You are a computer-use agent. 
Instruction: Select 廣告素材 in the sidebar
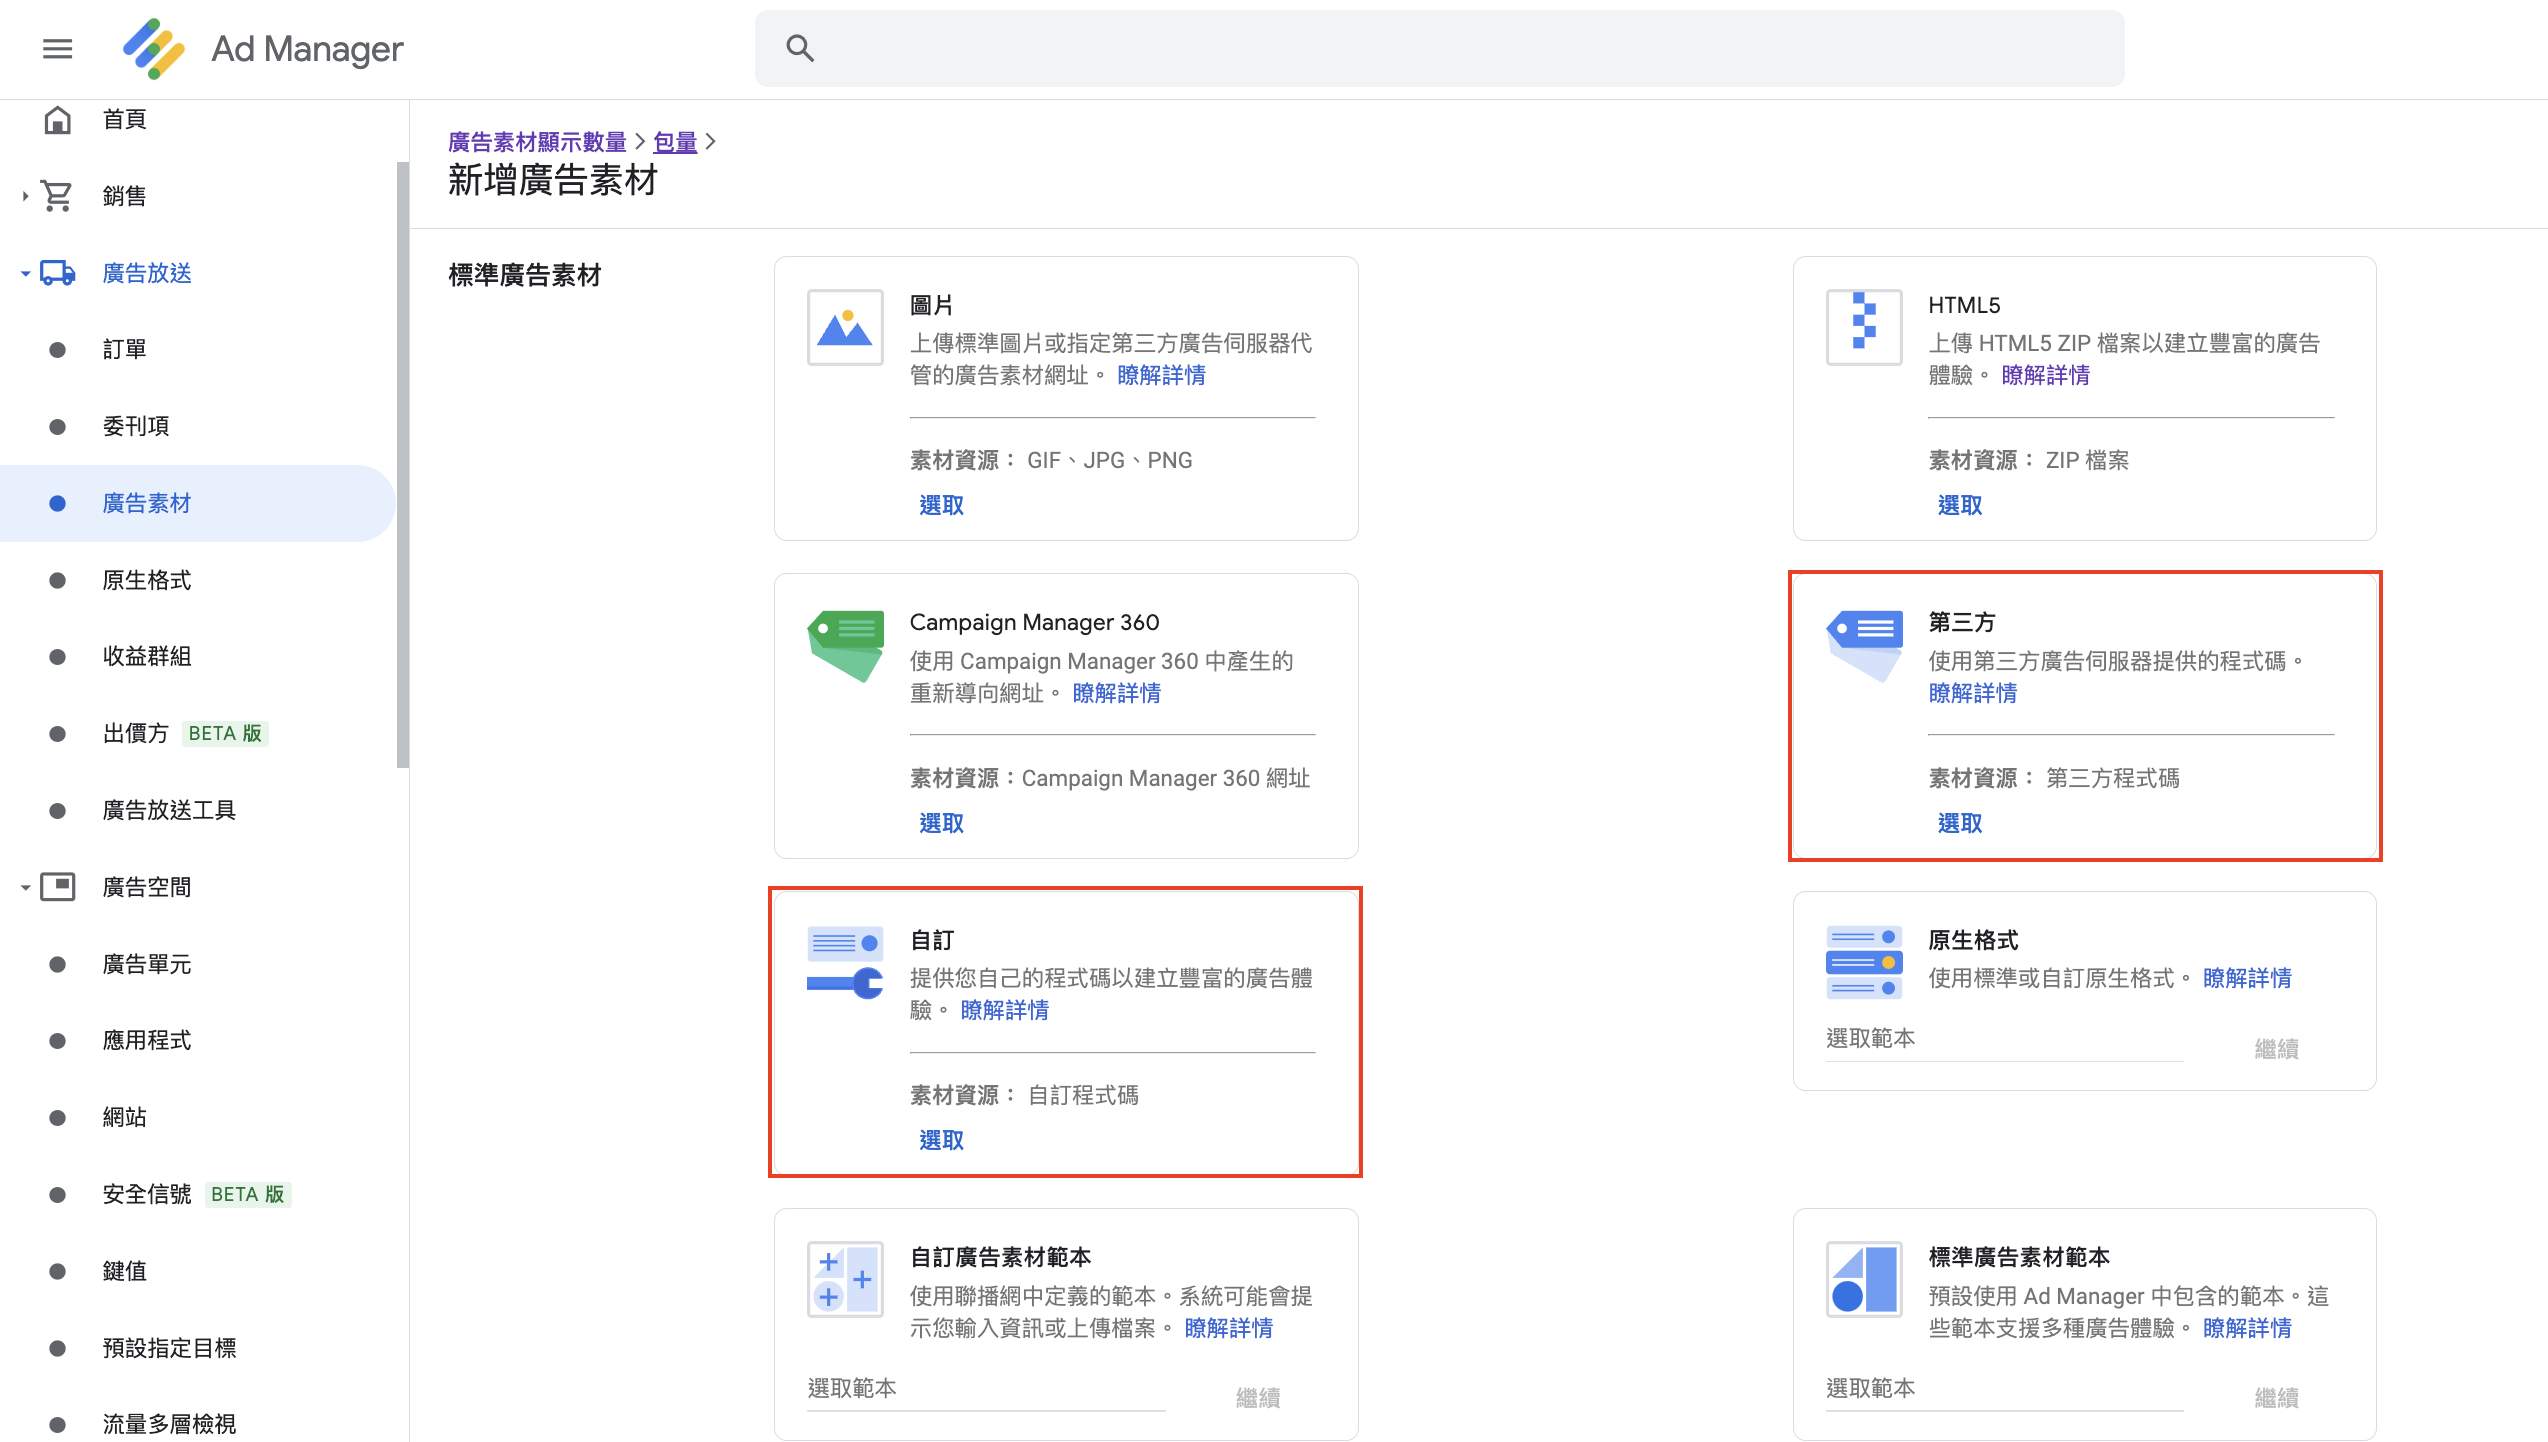198,503
